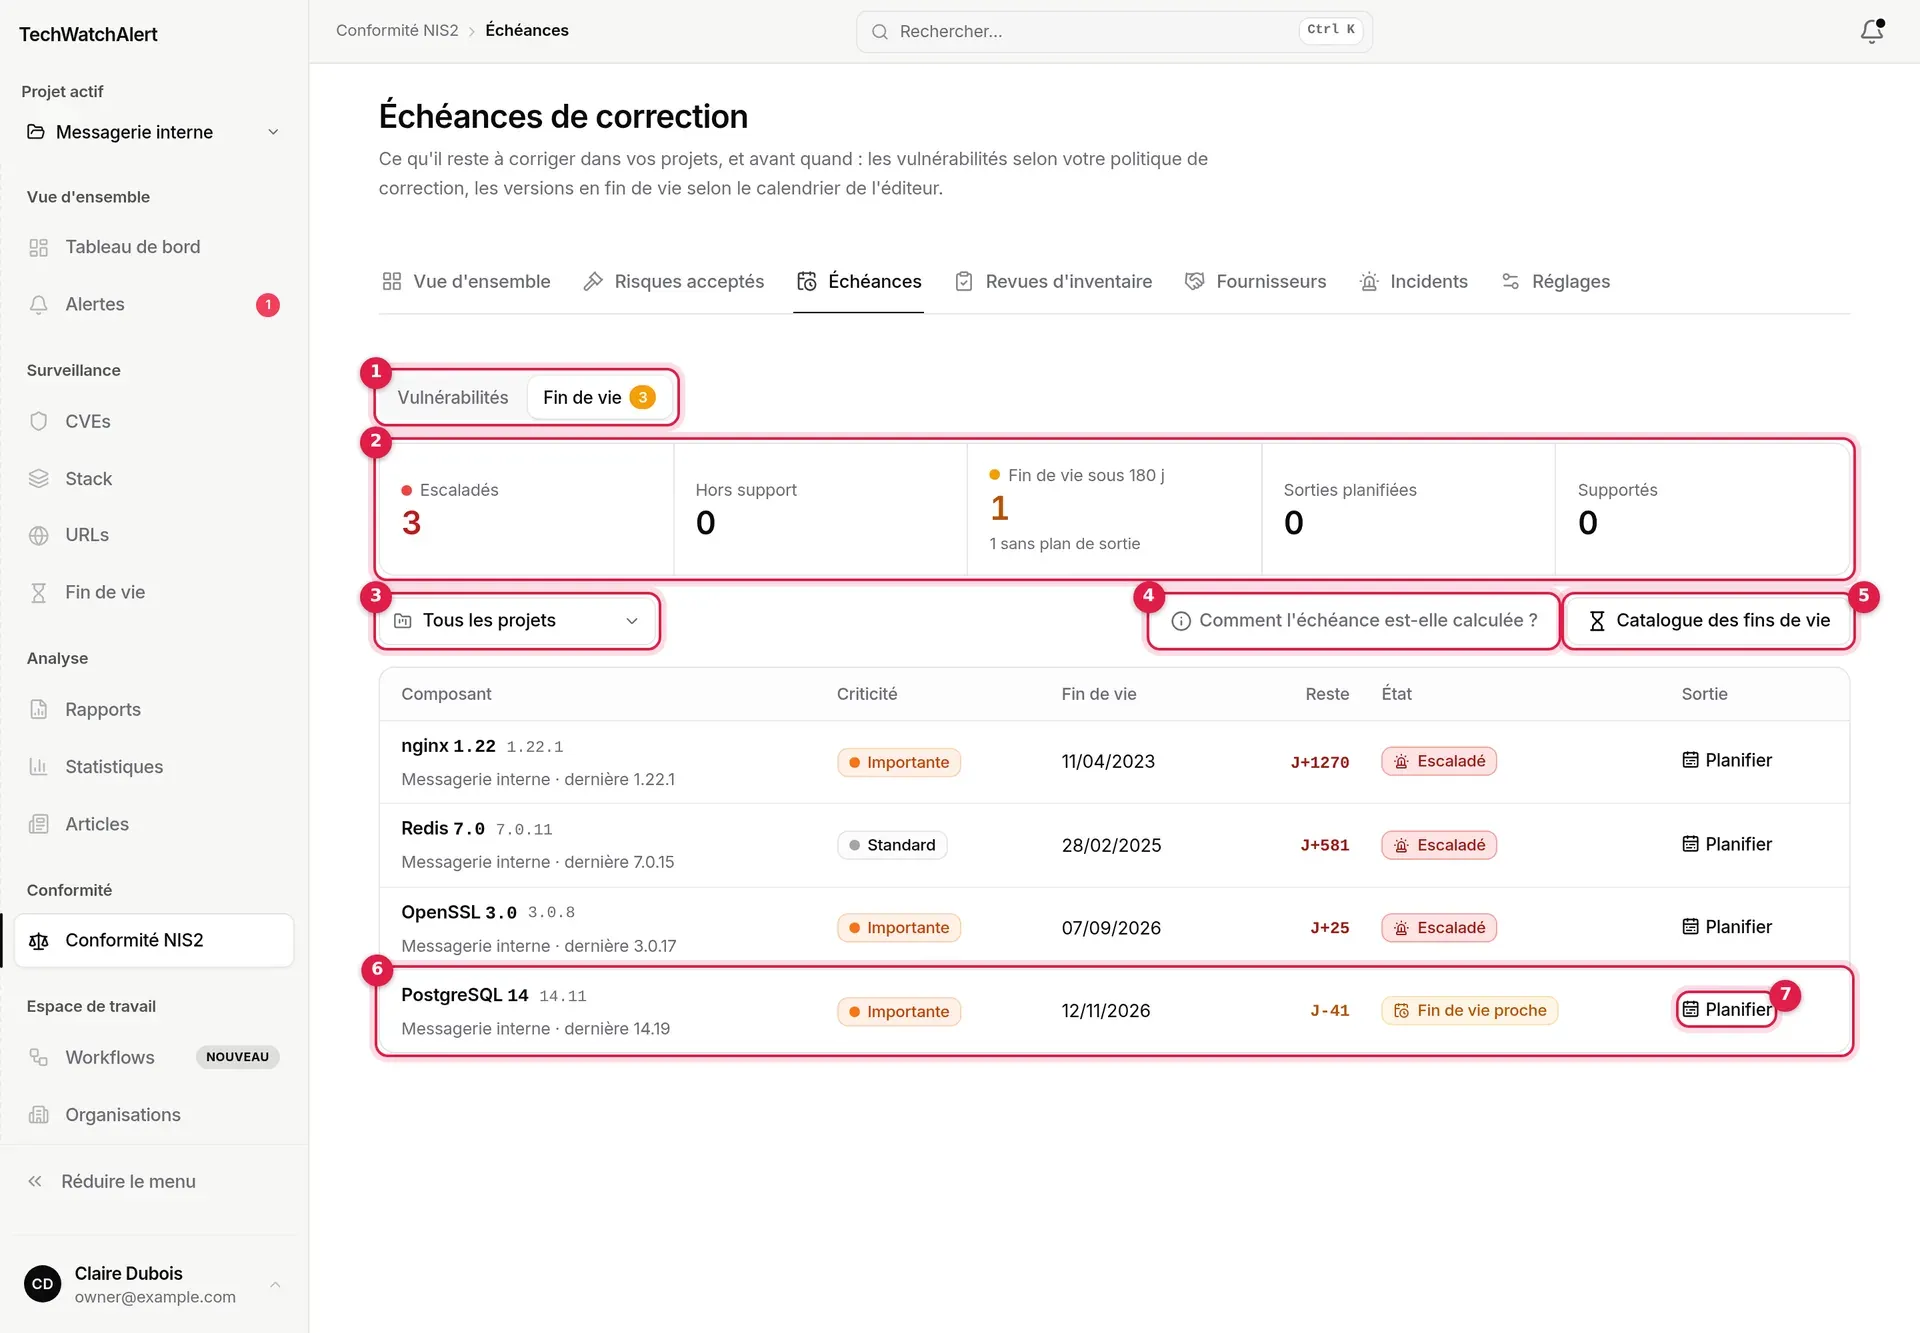
Task: Switch to Revues d'inventaire tab
Action: click(1053, 281)
